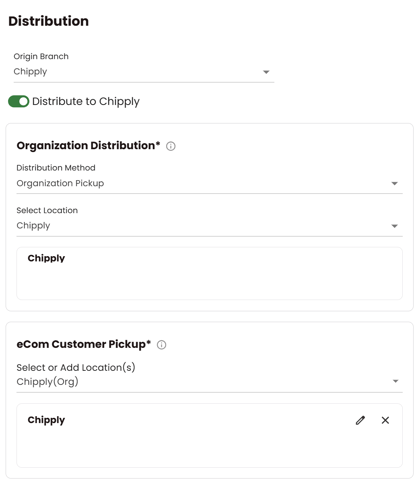
Task: Click Chipply(Org) value in location field
Action: 47,381
